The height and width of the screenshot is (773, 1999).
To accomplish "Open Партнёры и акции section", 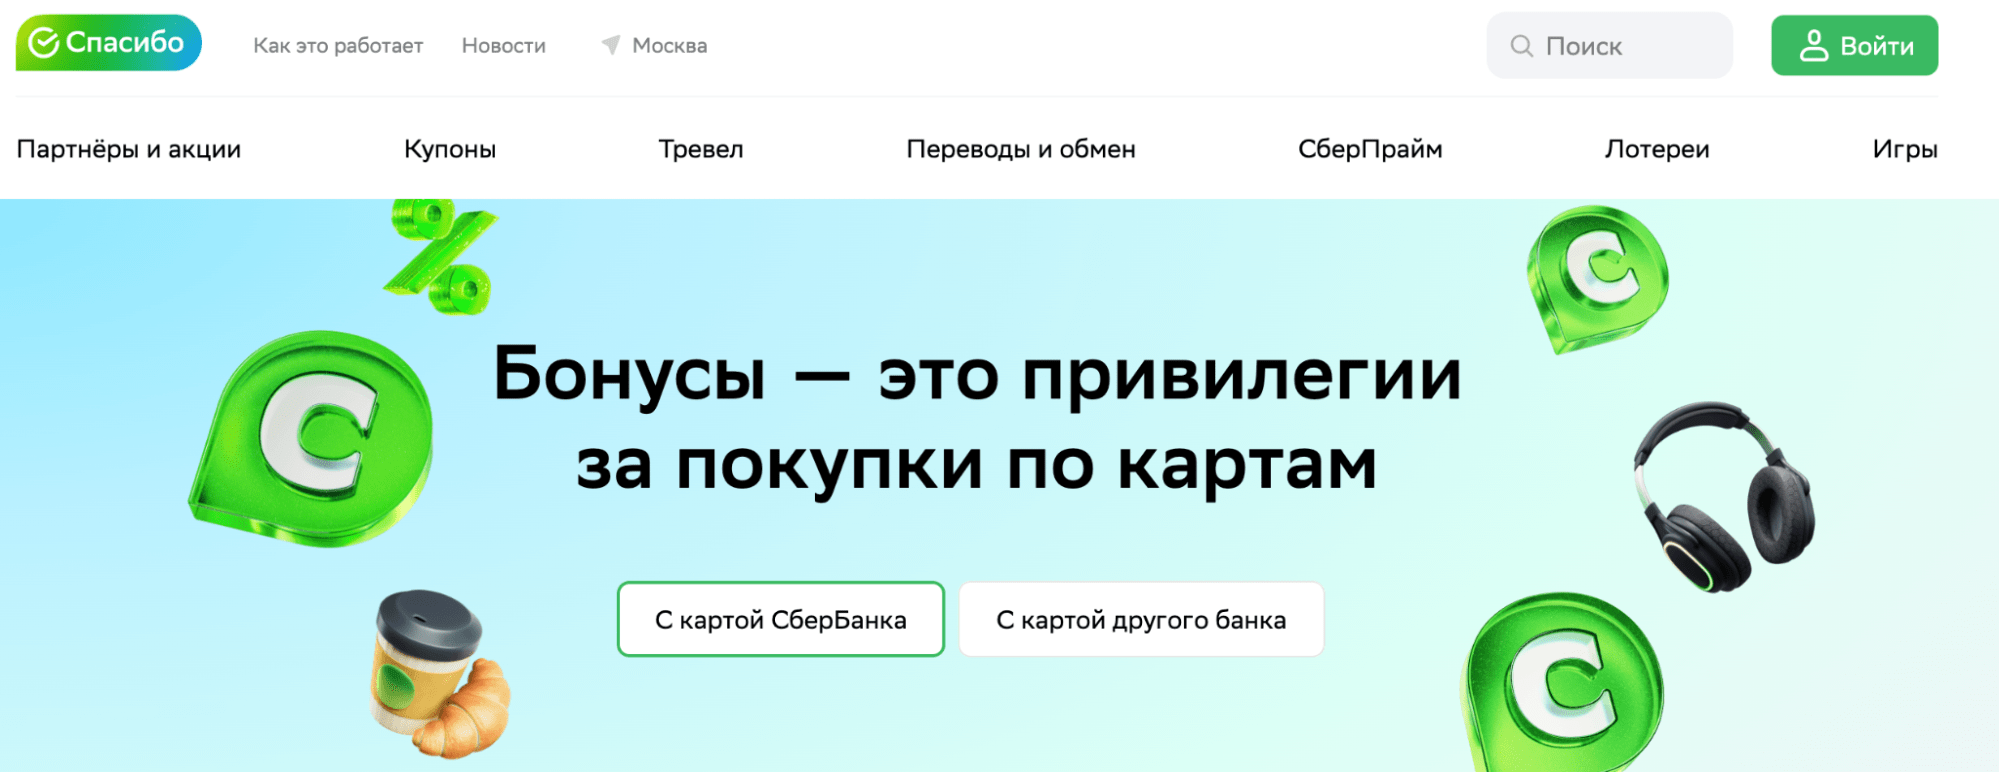I will [x=129, y=149].
